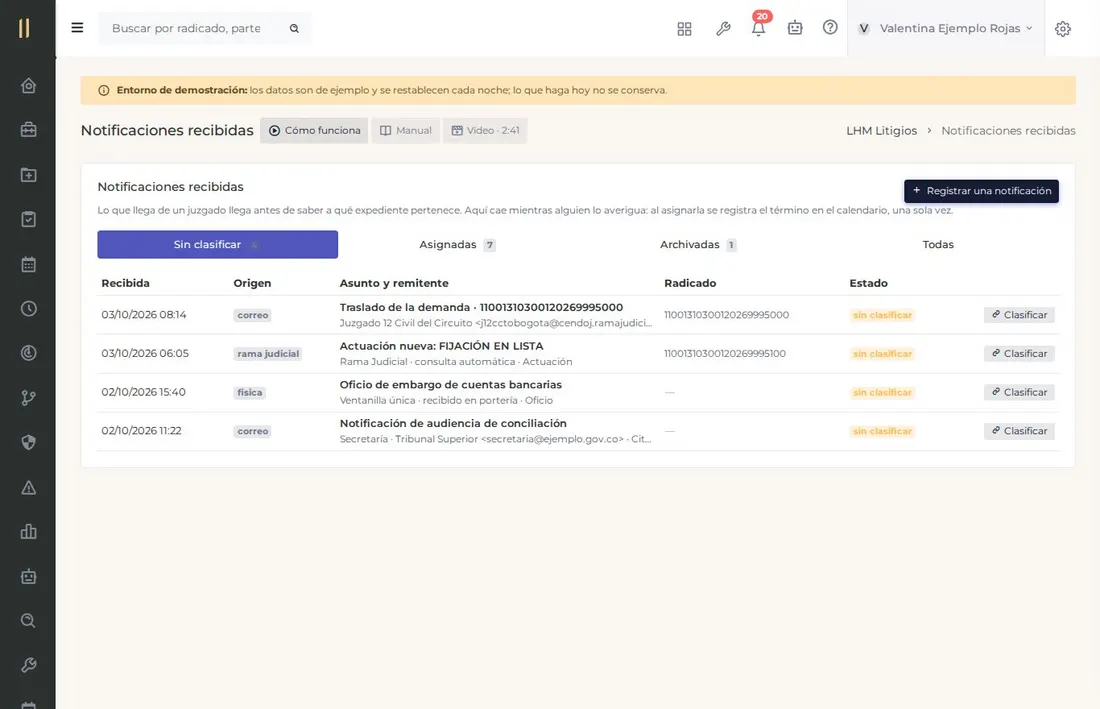
Task: Open the wrench icon in top header
Action: (x=723, y=29)
